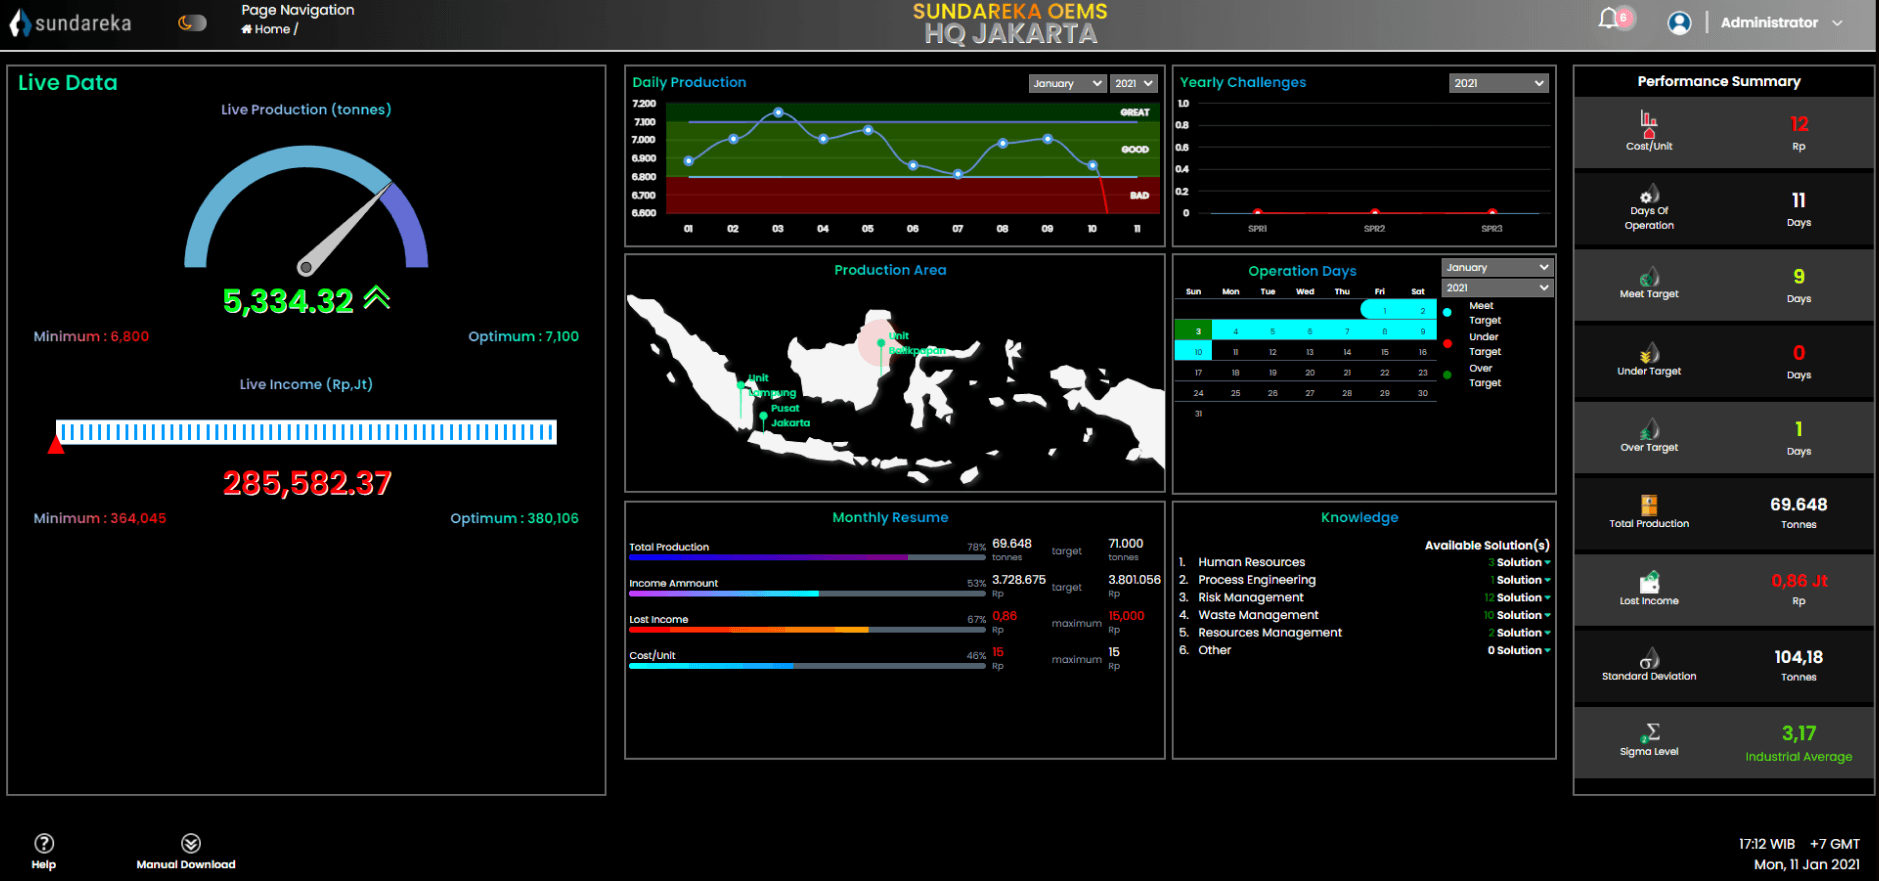This screenshot has width=1879, height=881.
Task: Select calendar day 1 in Operation Days
Action: pos(1385,311)
